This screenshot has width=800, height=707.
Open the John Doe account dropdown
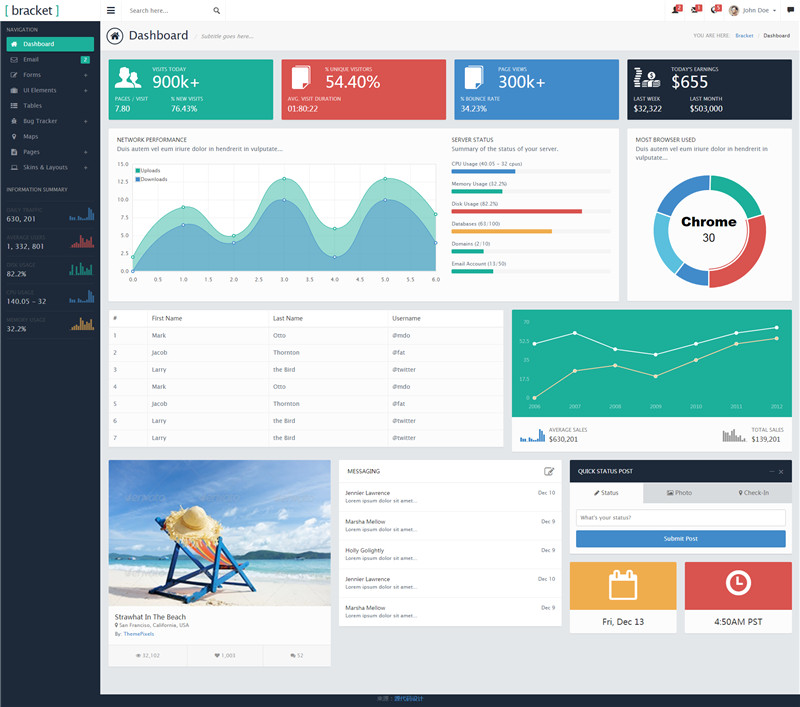(755, 10)
